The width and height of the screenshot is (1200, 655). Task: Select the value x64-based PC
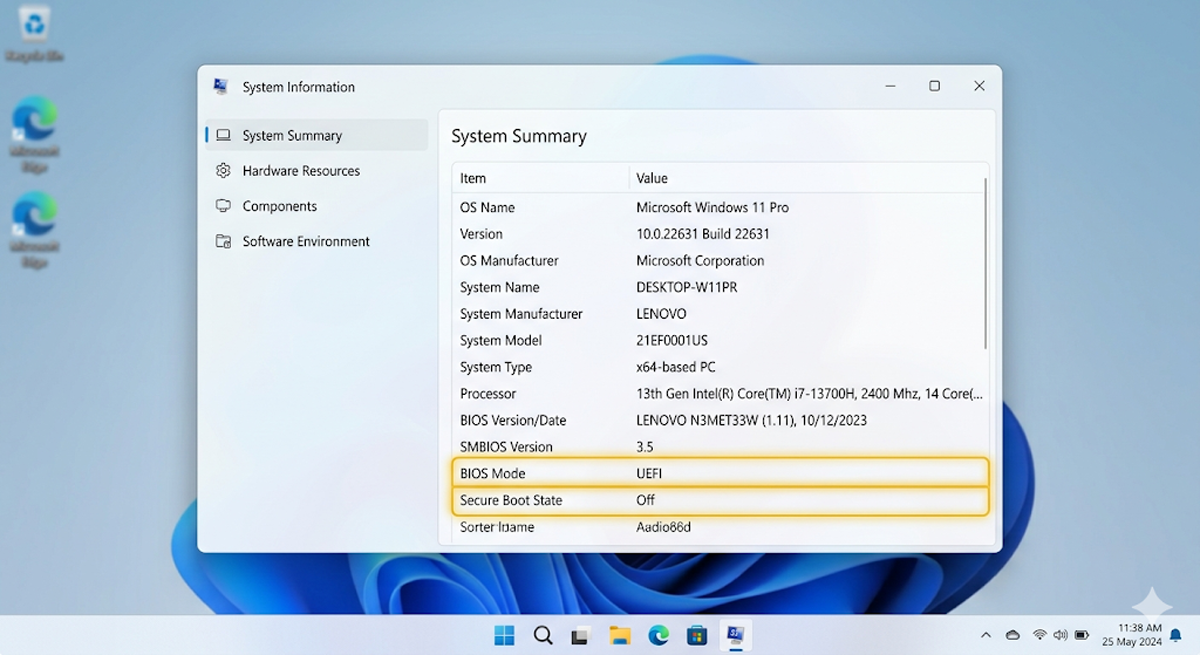pos(676,367)
